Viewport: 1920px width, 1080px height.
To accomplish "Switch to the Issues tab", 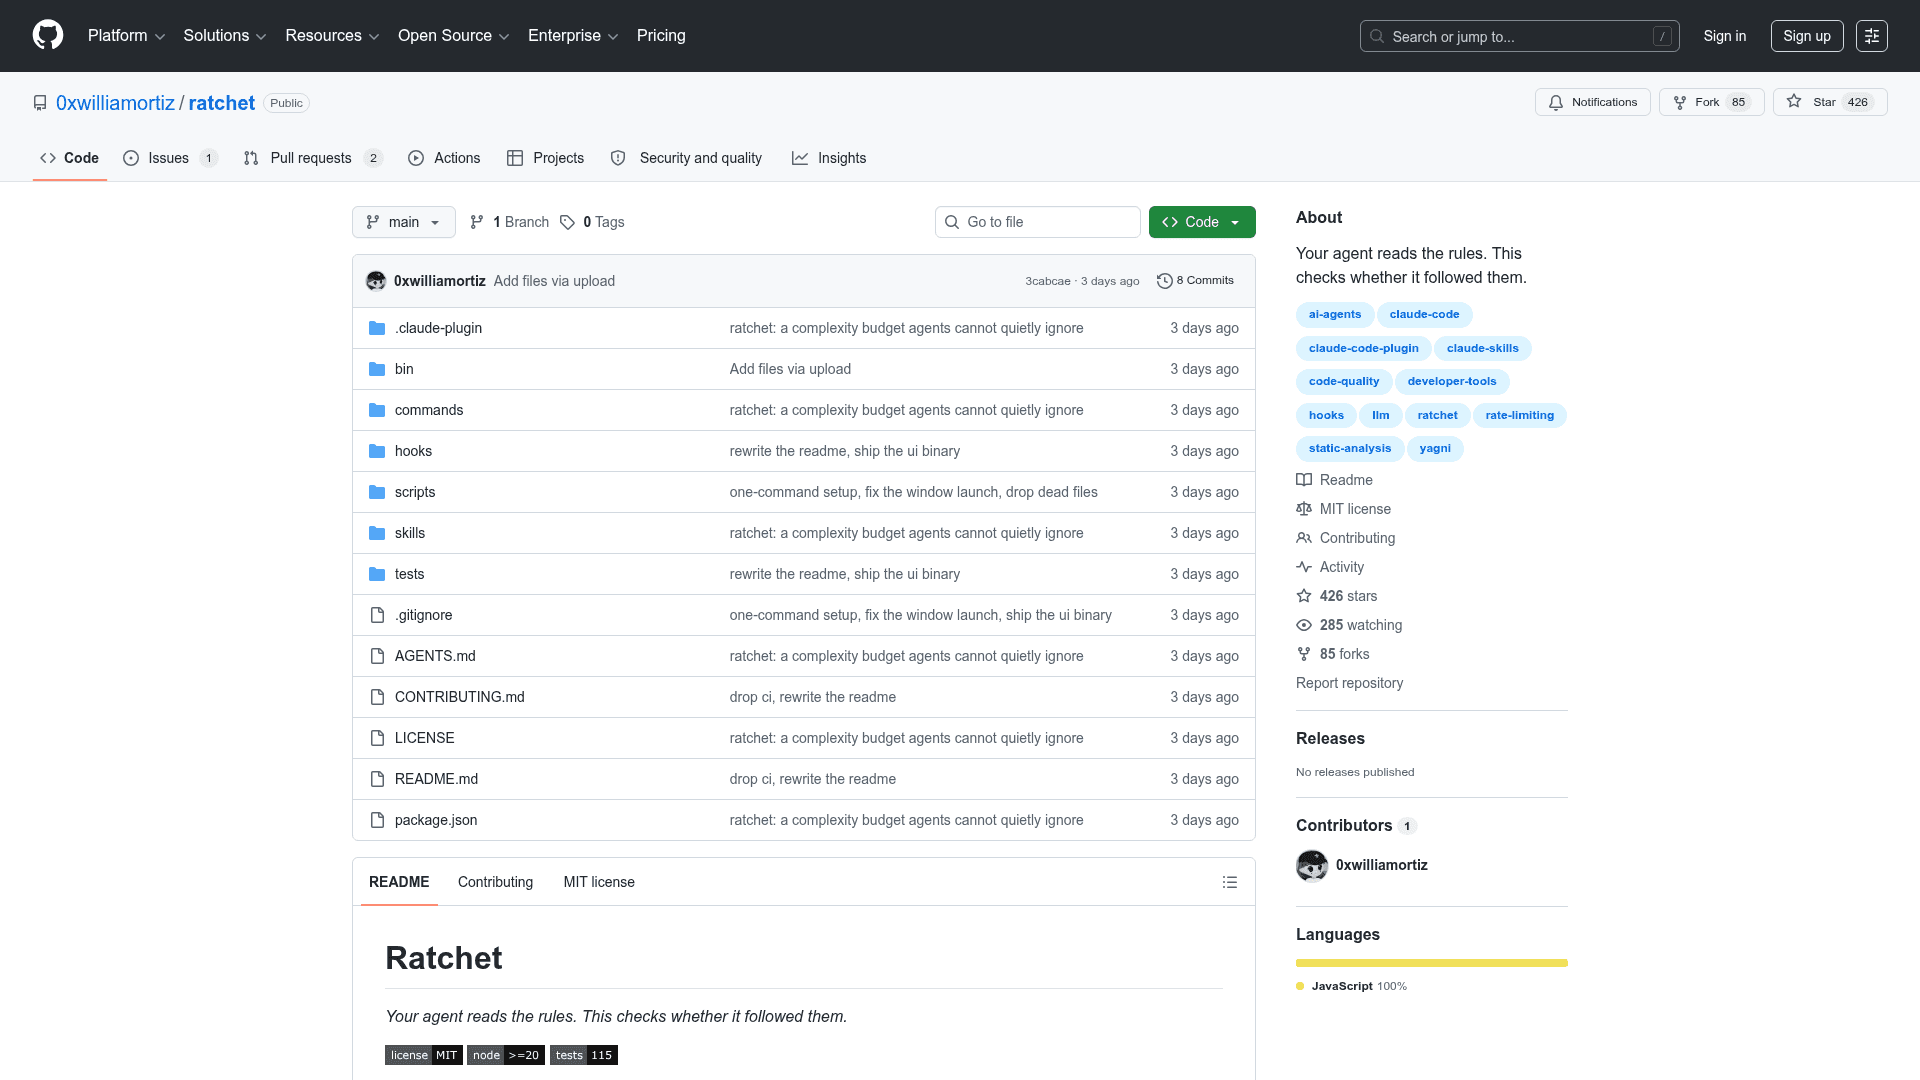I will [170, 158].
